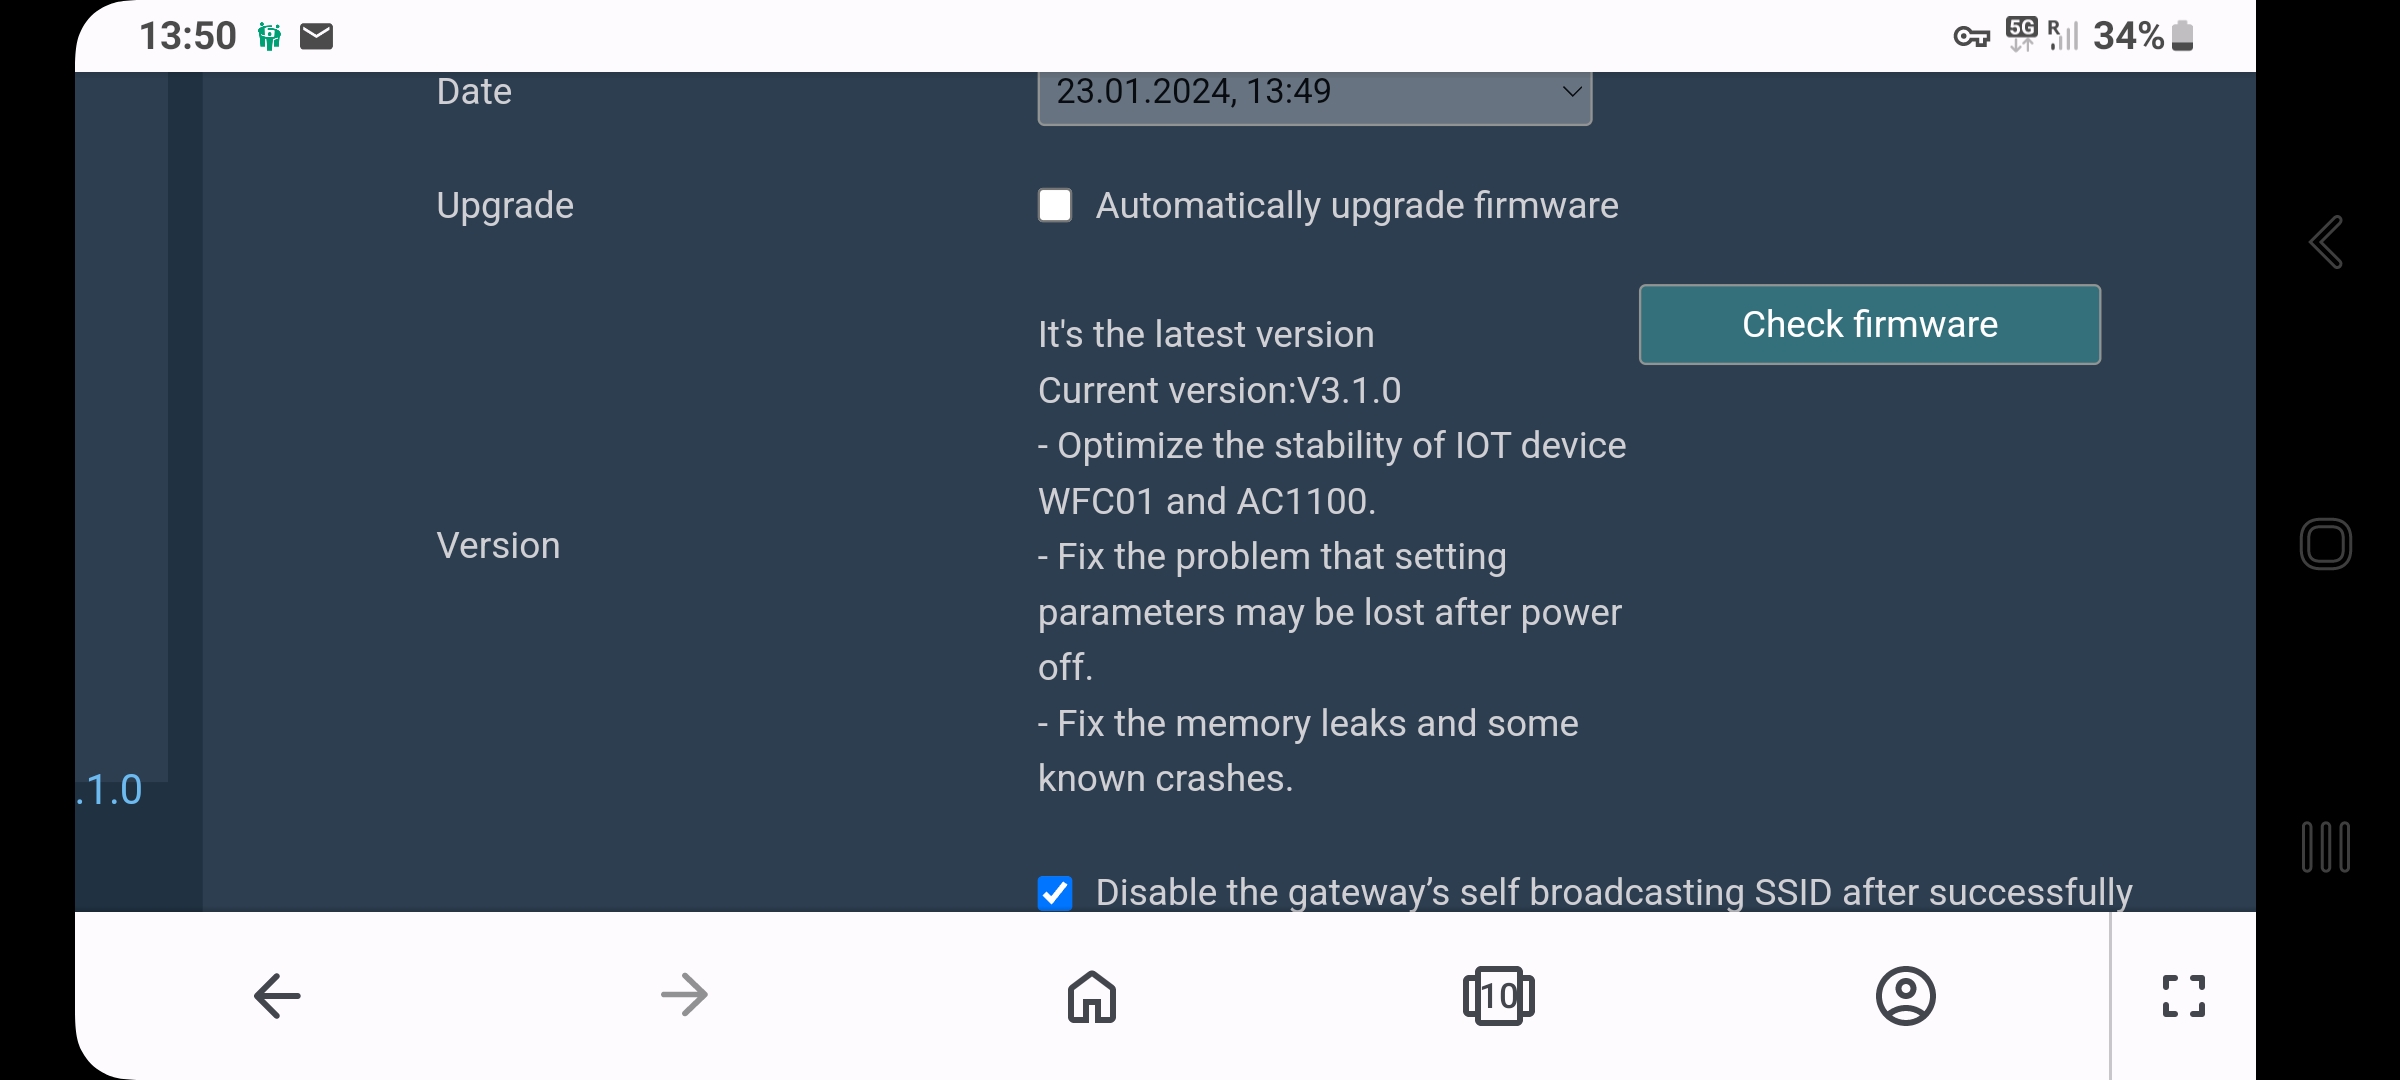
Task: Click the Date dropdown chevron arrow
Action: 1572,92
